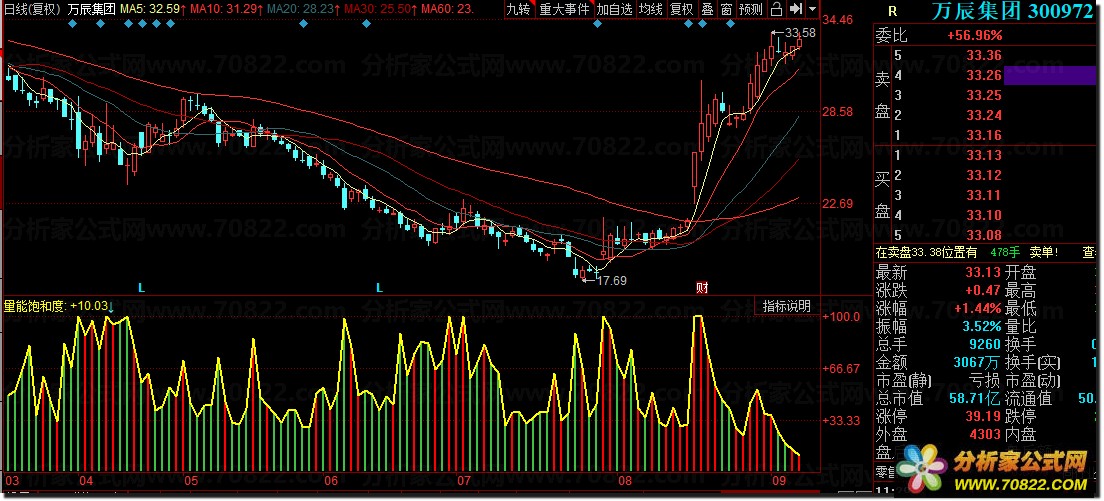Click the 卖单! alert text

tap(1044, 252)
